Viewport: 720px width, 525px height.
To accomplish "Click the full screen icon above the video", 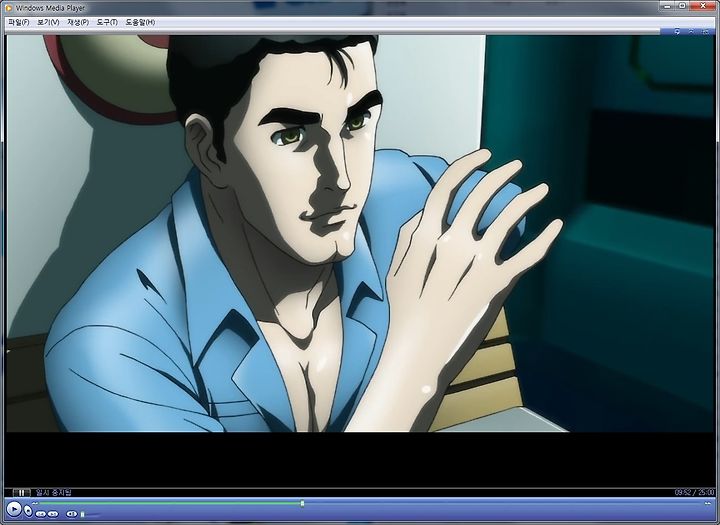I will tap(706, 31).
